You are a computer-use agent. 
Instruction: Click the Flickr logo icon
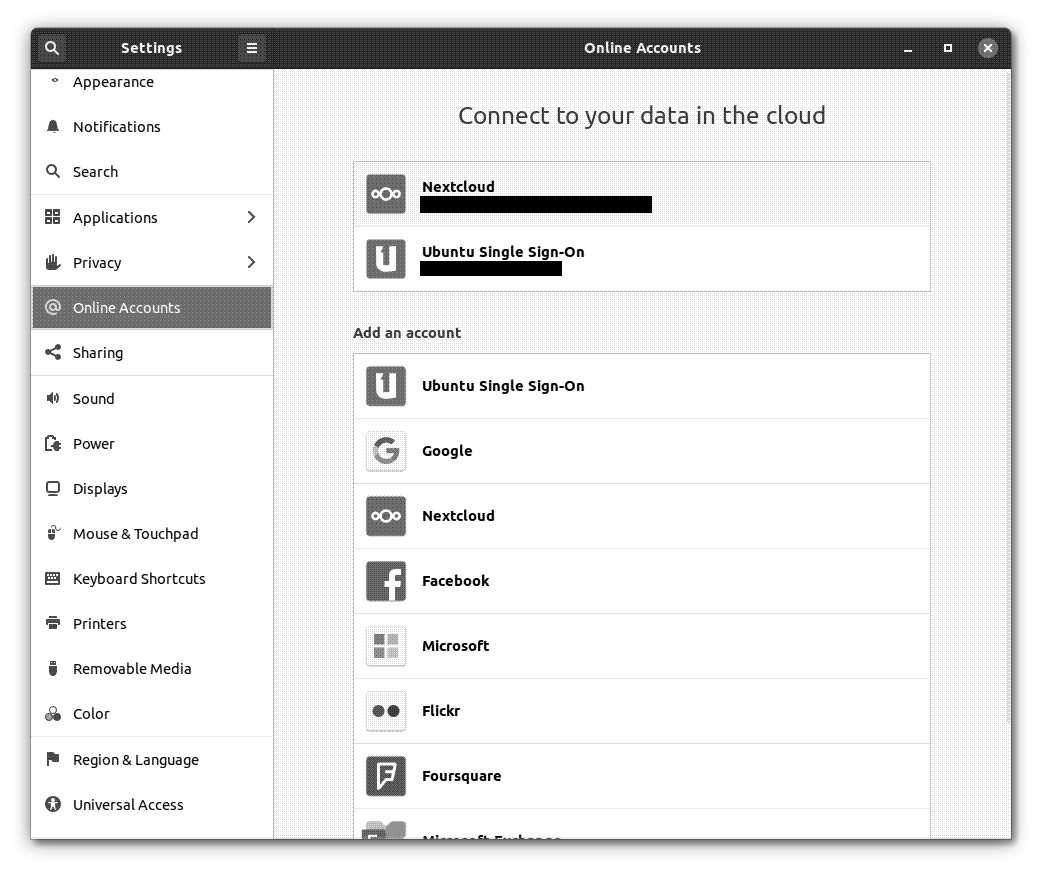click(x=386, y=711)
